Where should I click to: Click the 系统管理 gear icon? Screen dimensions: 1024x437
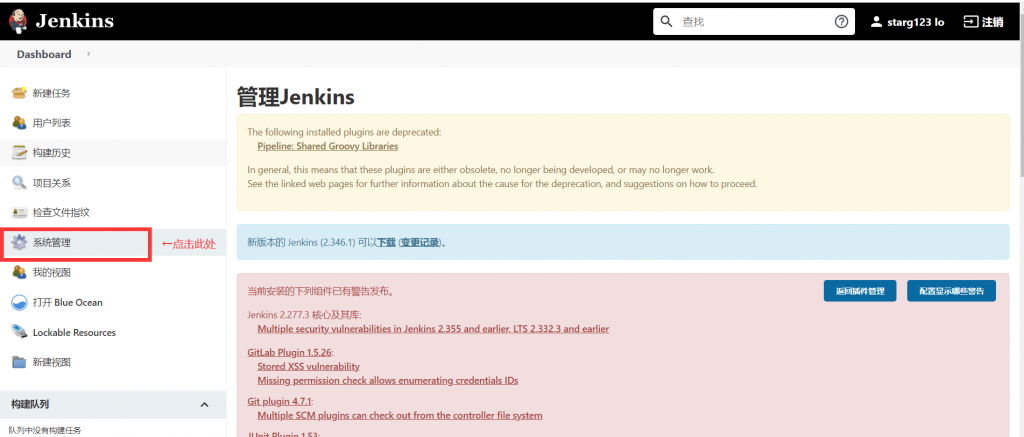point(20,242)
